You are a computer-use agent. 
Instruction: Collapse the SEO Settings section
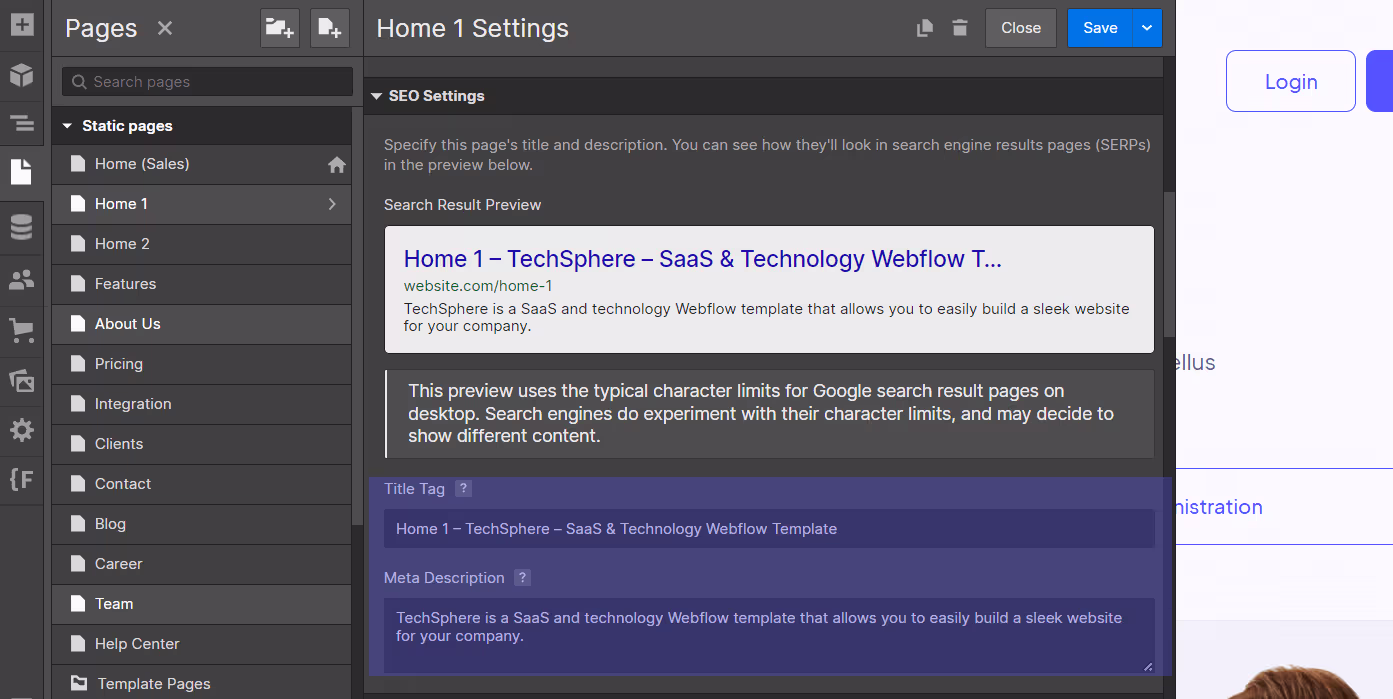coord(377,96)
